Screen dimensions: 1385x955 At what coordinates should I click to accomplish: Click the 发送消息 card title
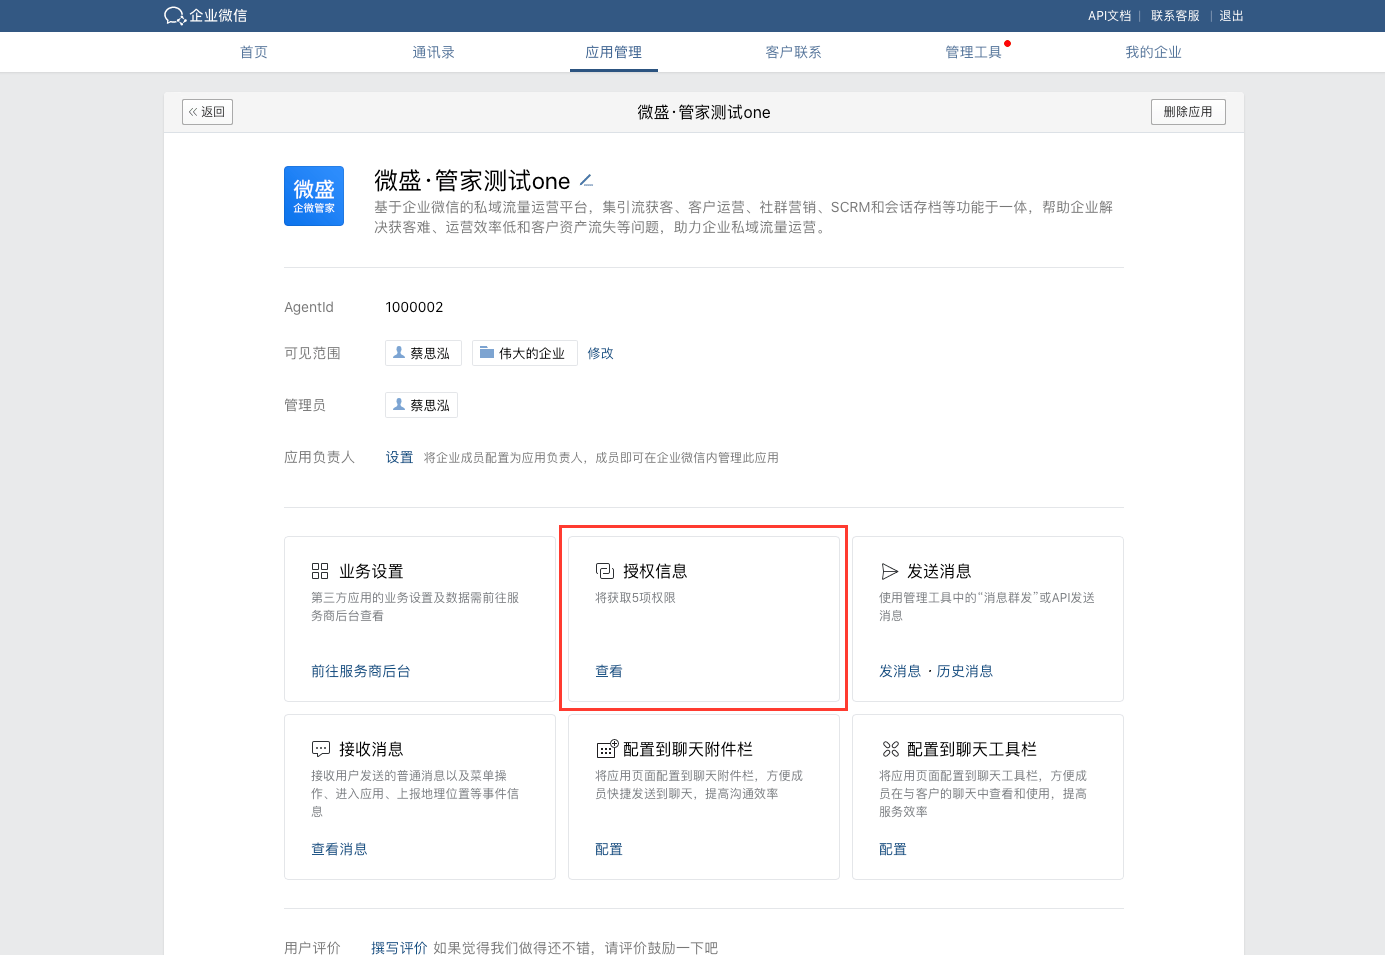click(939, 571)
